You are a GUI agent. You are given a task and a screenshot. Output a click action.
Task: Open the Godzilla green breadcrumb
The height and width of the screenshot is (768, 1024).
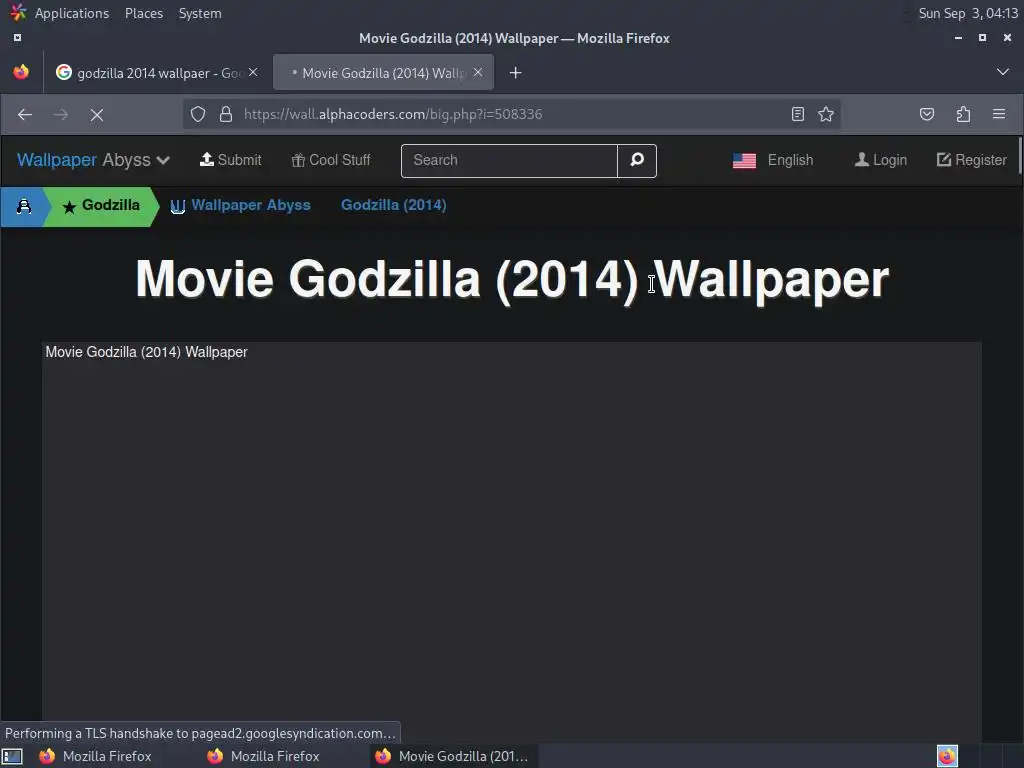[x=101, y=206]
